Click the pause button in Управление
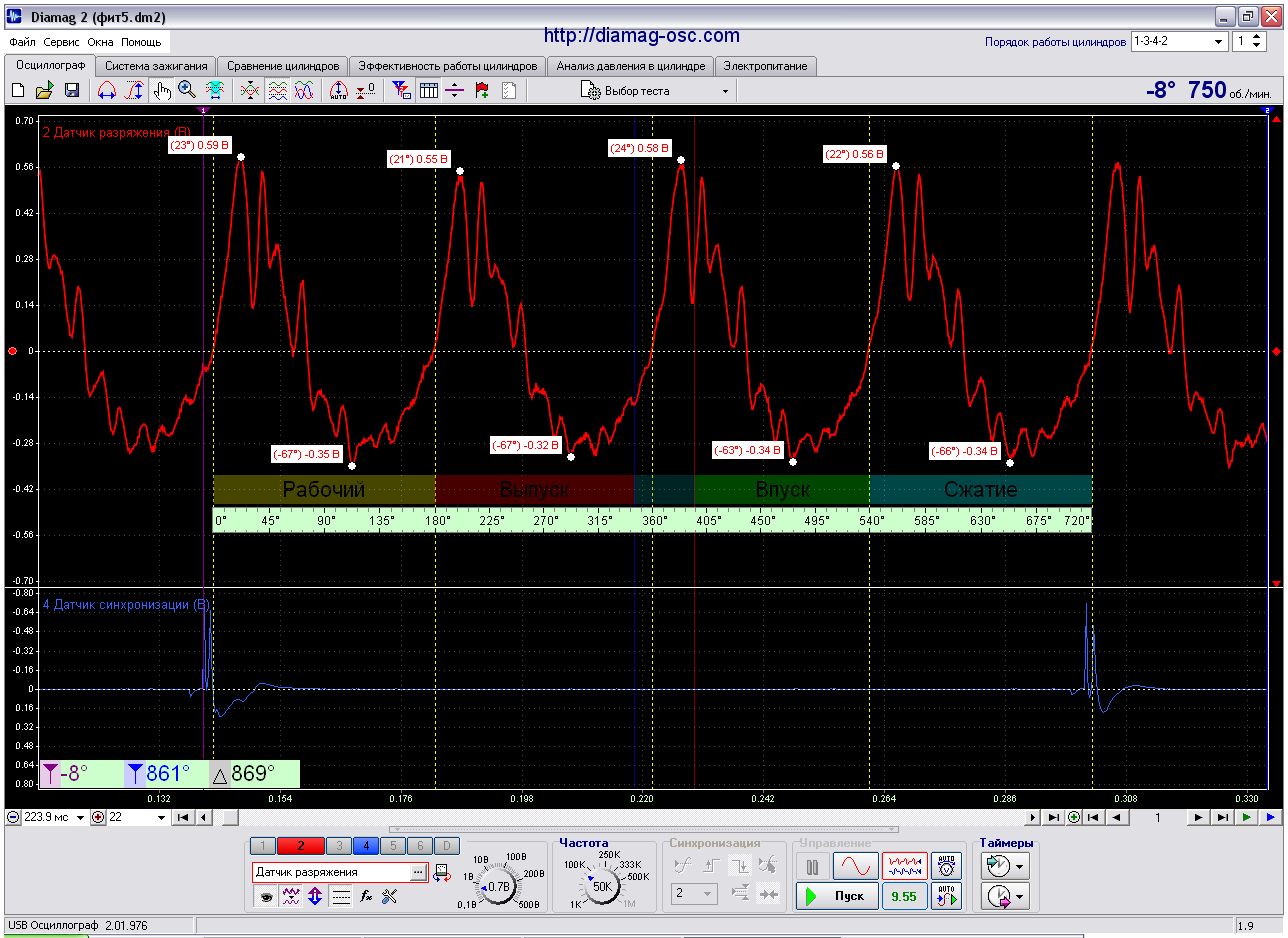The image size is (1288, 938). [x=812, y=866]
